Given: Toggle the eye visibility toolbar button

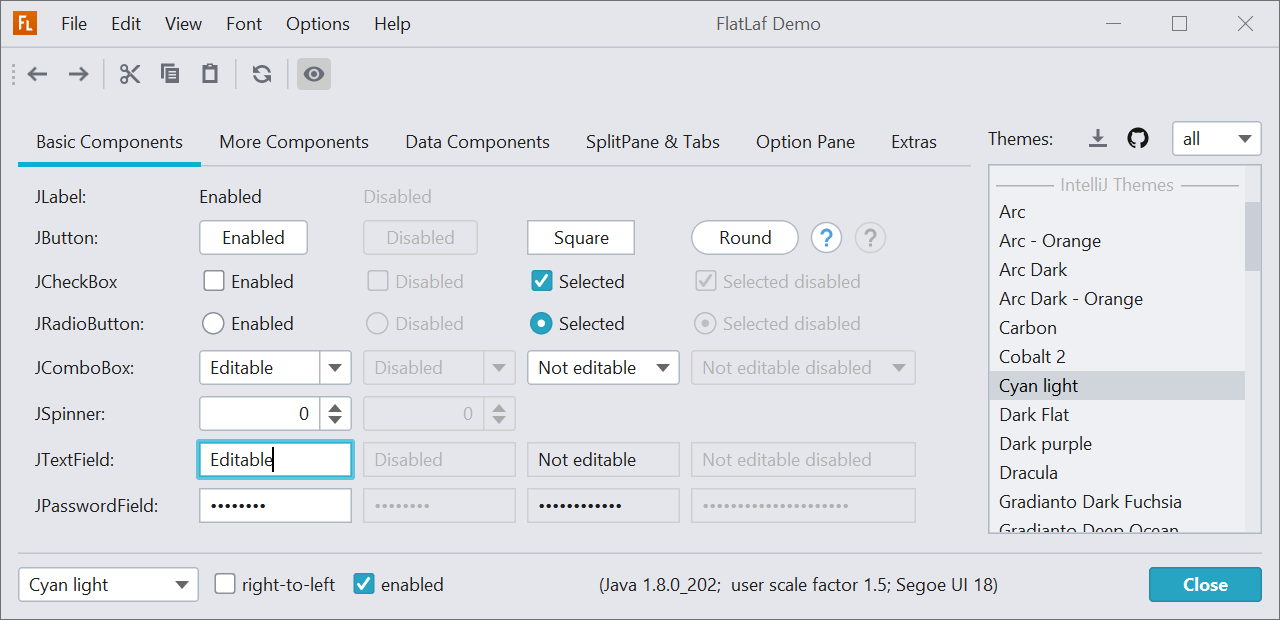Looking at the screenshot, I should coord(314,74).
